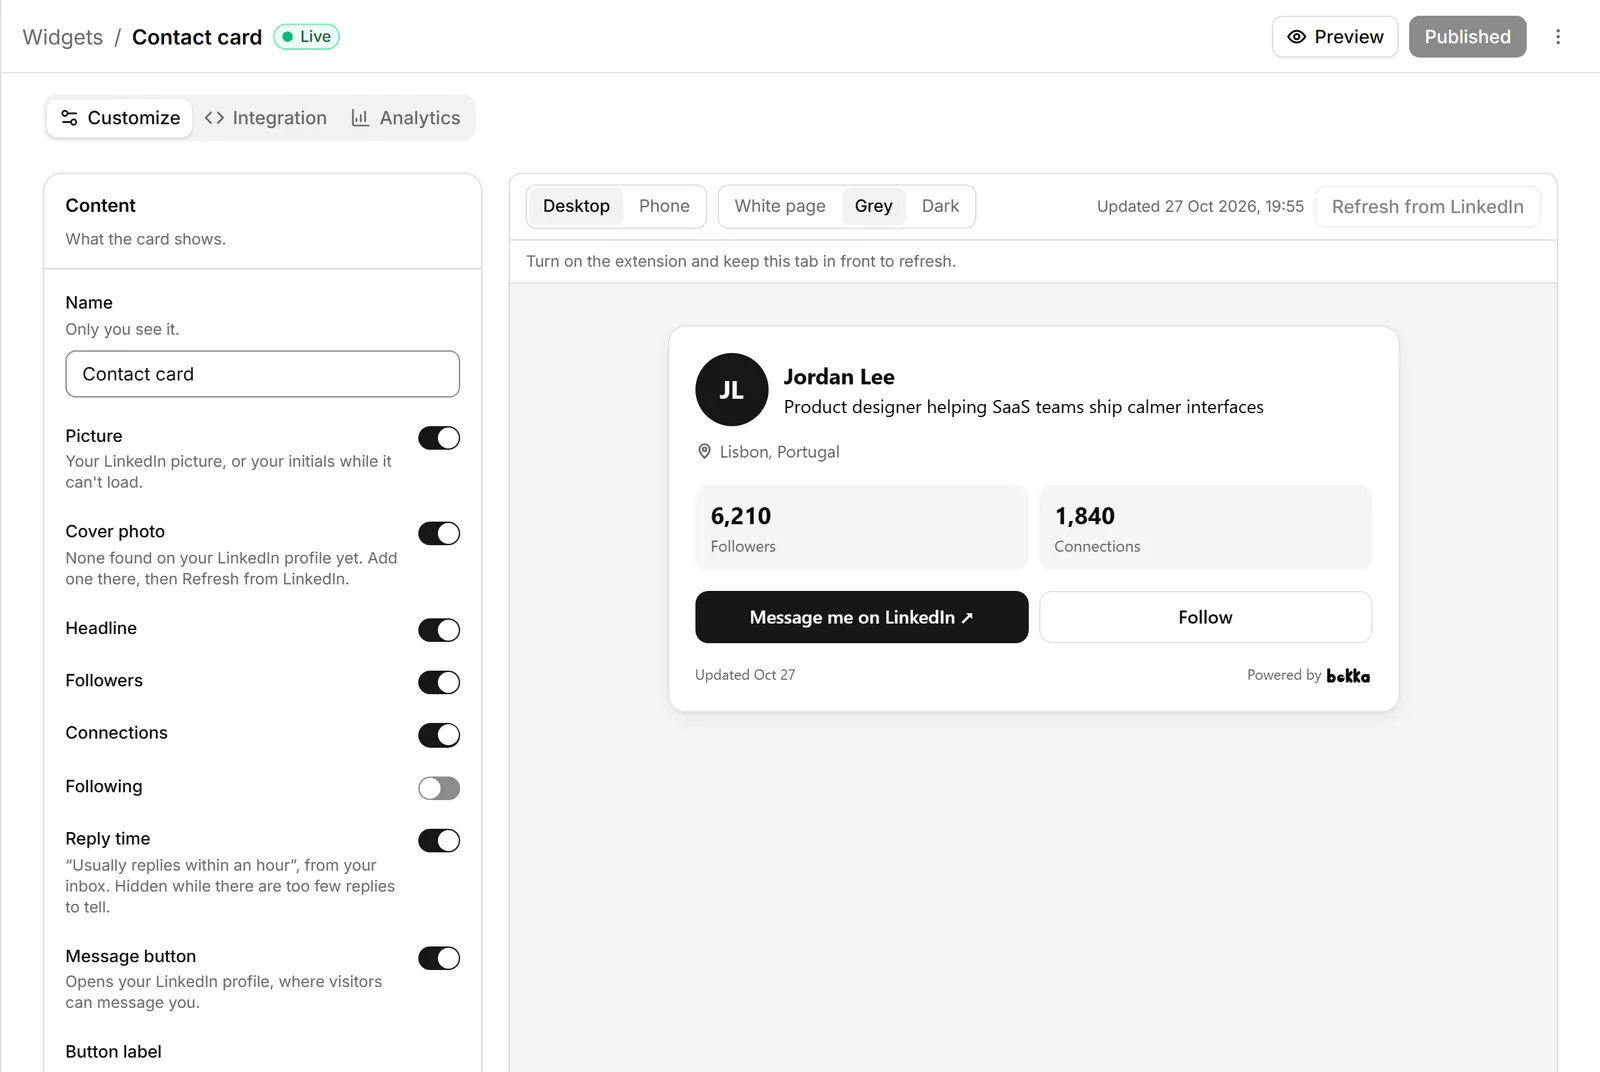Click Refresh from LinkedIn
This screenshot has width=1600, height=1072.
pyautogui.click(x=1427, y=207)
